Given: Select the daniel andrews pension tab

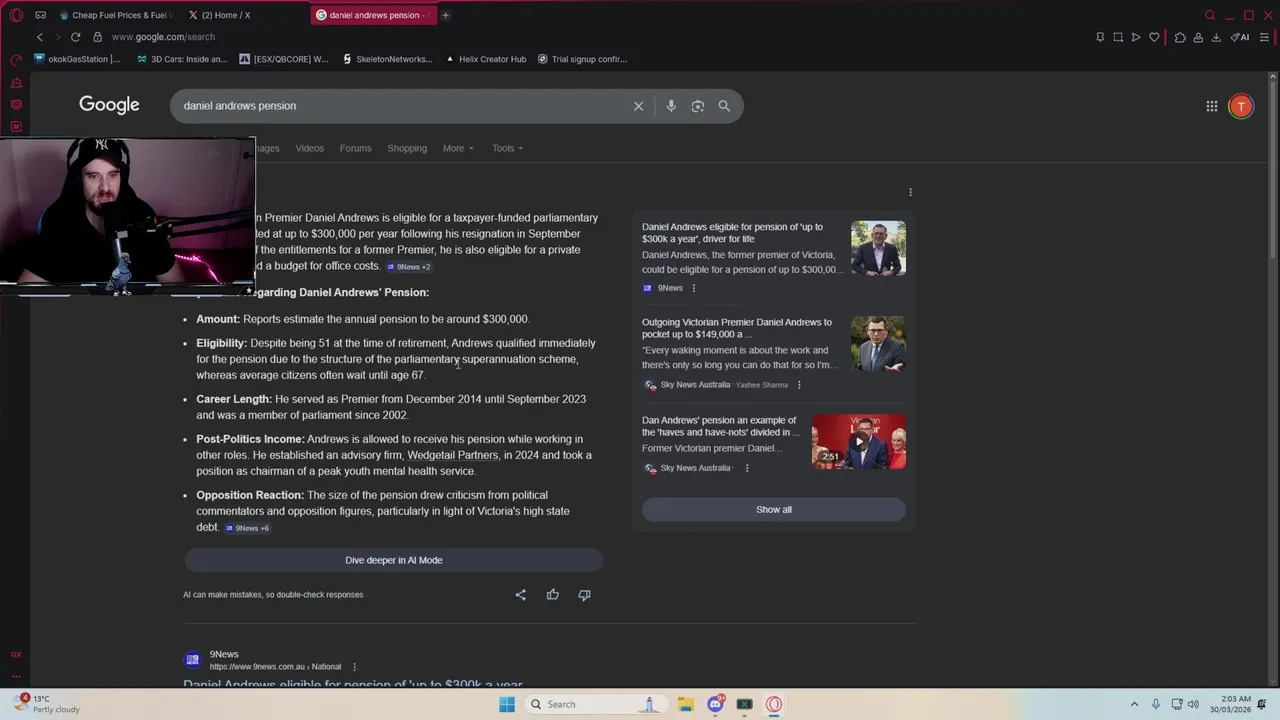Looking at the screenshot, I should point(372,15).
